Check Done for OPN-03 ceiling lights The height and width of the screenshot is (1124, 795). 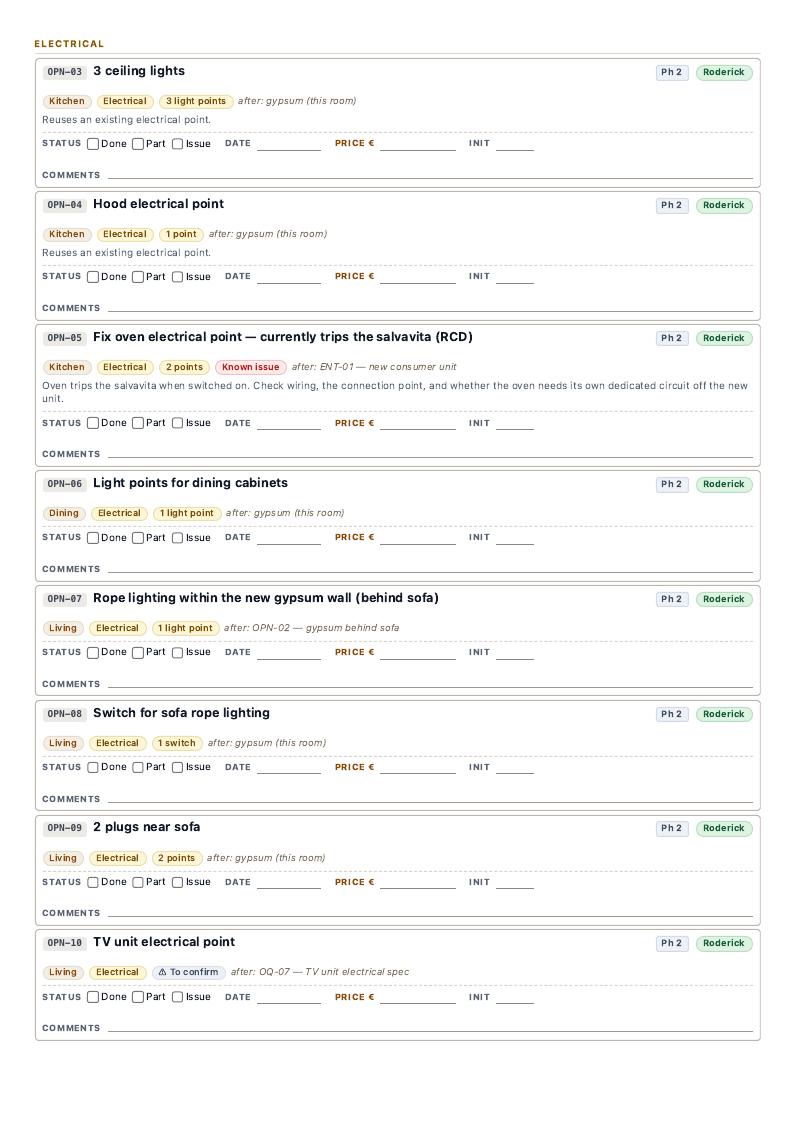[x=93, y=144]
